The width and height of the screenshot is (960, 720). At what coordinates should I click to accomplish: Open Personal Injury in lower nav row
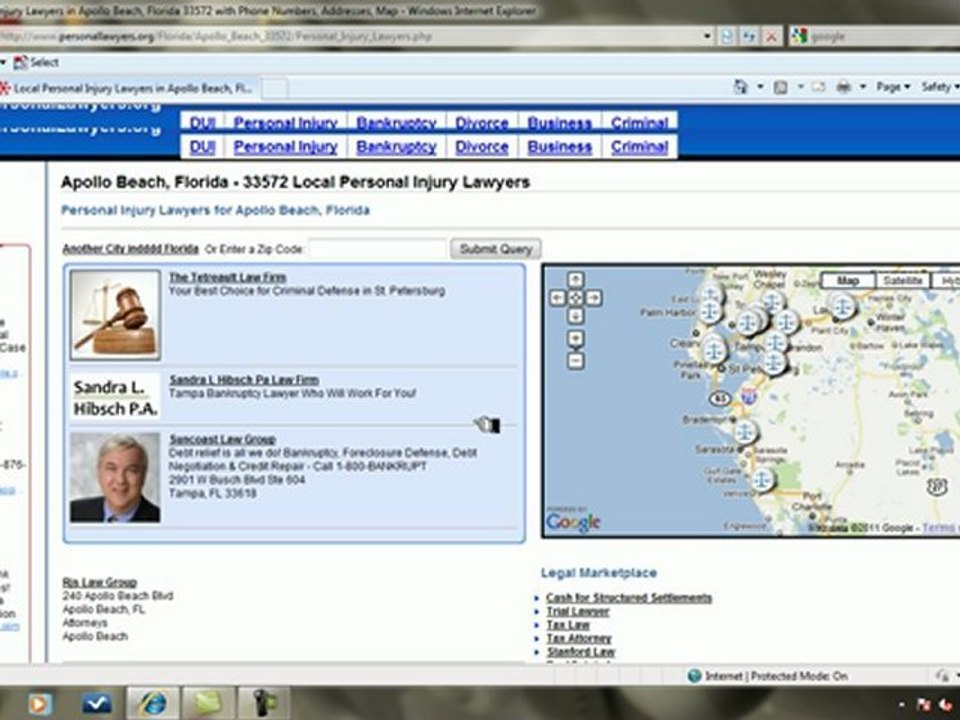(x=285, y=147)
